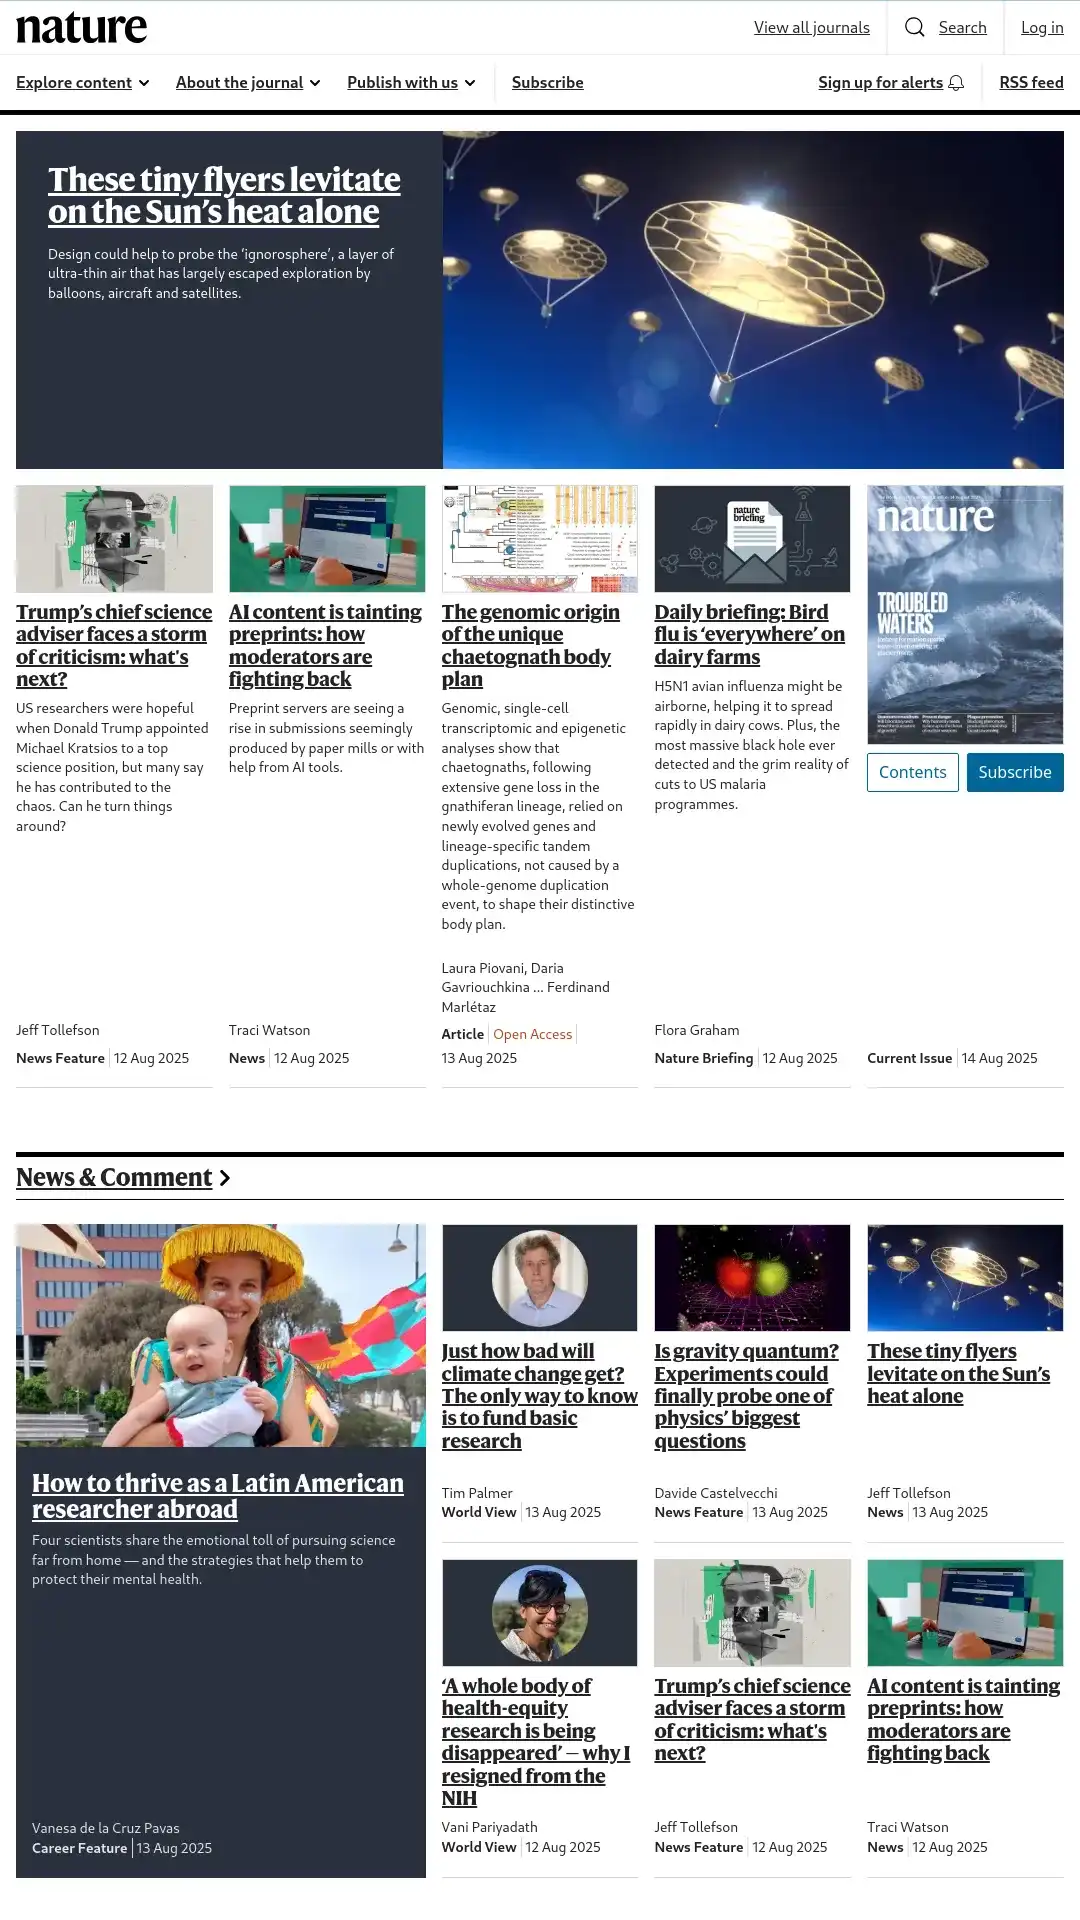
Task: Click the alerts bell icon
Action: pyautogui.click(x=956, y=83)
